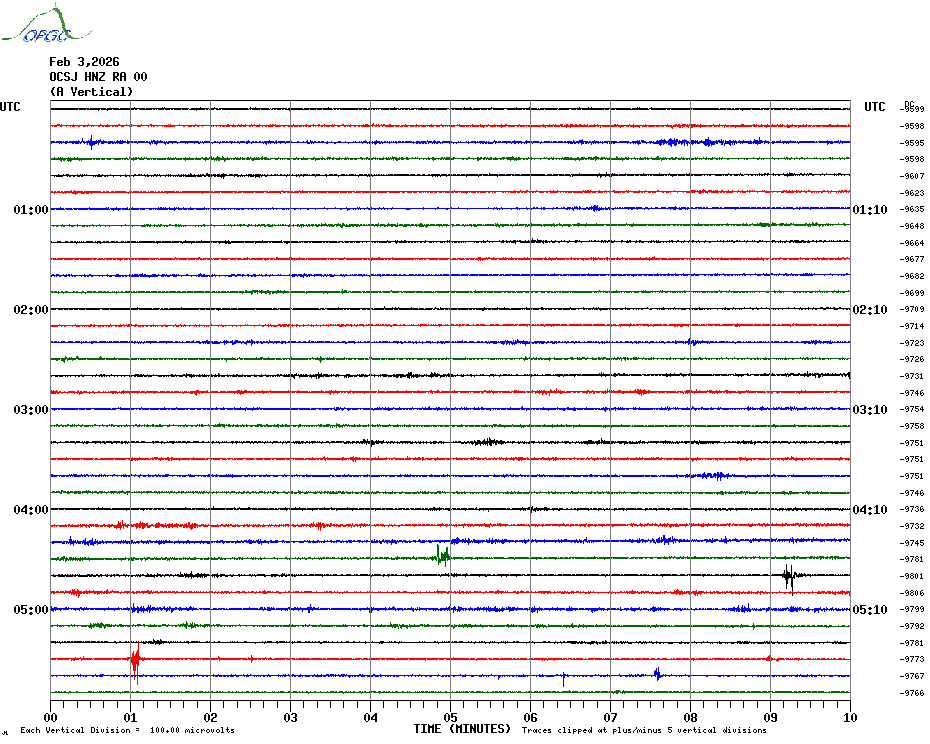Click the DC offset value "-9595"
The width and height of the screenshot is (930, 744).
(912, 143)
